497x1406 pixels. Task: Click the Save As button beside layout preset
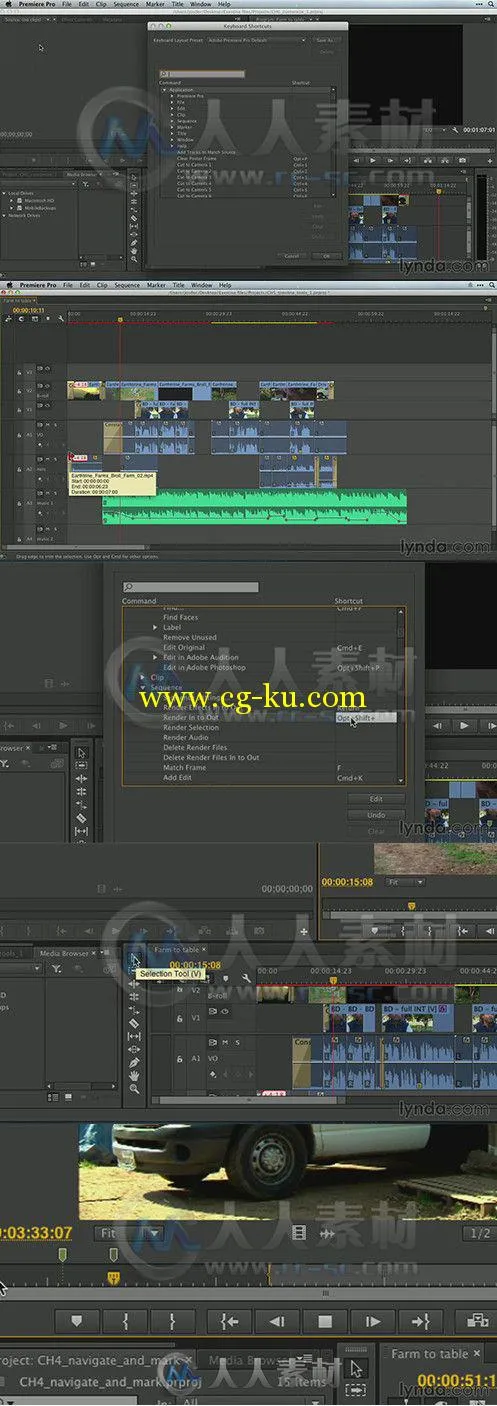point(324,40)
